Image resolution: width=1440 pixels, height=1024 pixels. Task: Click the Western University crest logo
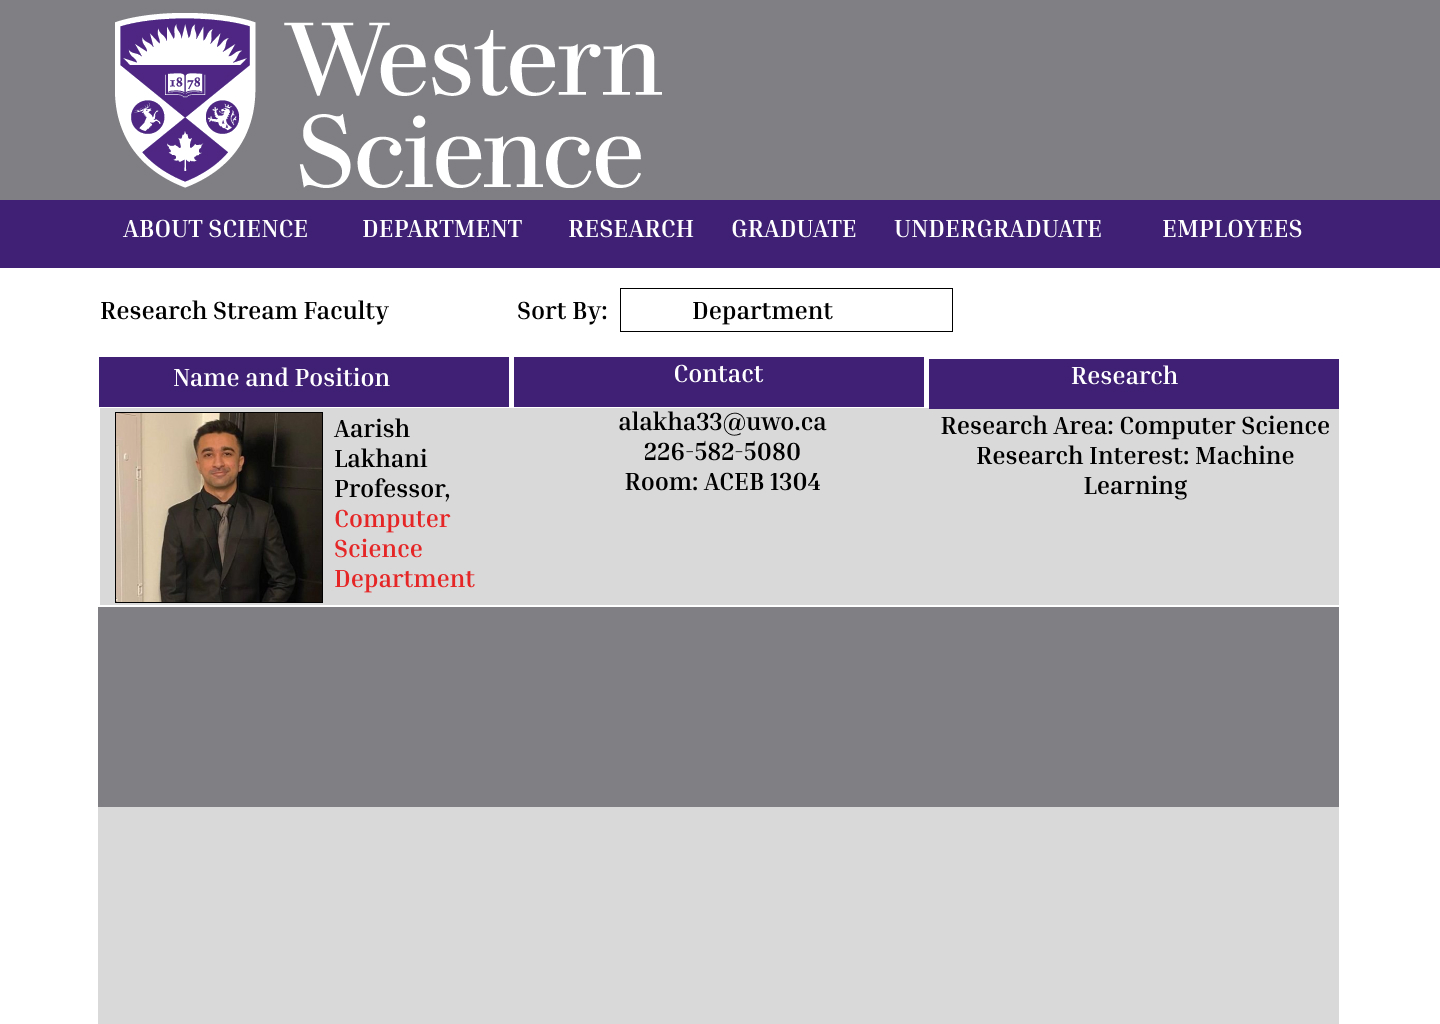pos(185,100)
